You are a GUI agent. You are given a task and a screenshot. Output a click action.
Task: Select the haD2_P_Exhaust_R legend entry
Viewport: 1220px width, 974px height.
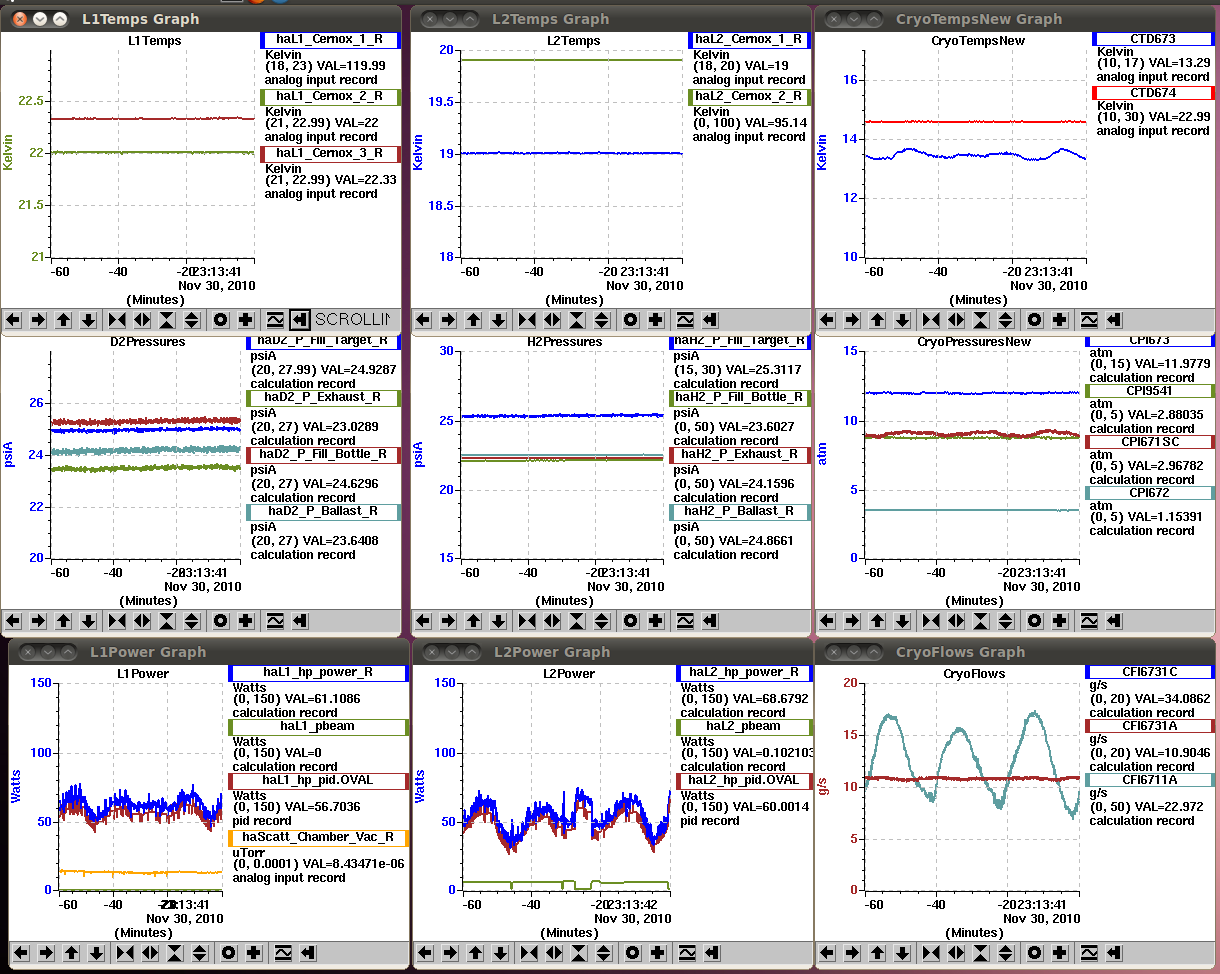coord(323,397)
